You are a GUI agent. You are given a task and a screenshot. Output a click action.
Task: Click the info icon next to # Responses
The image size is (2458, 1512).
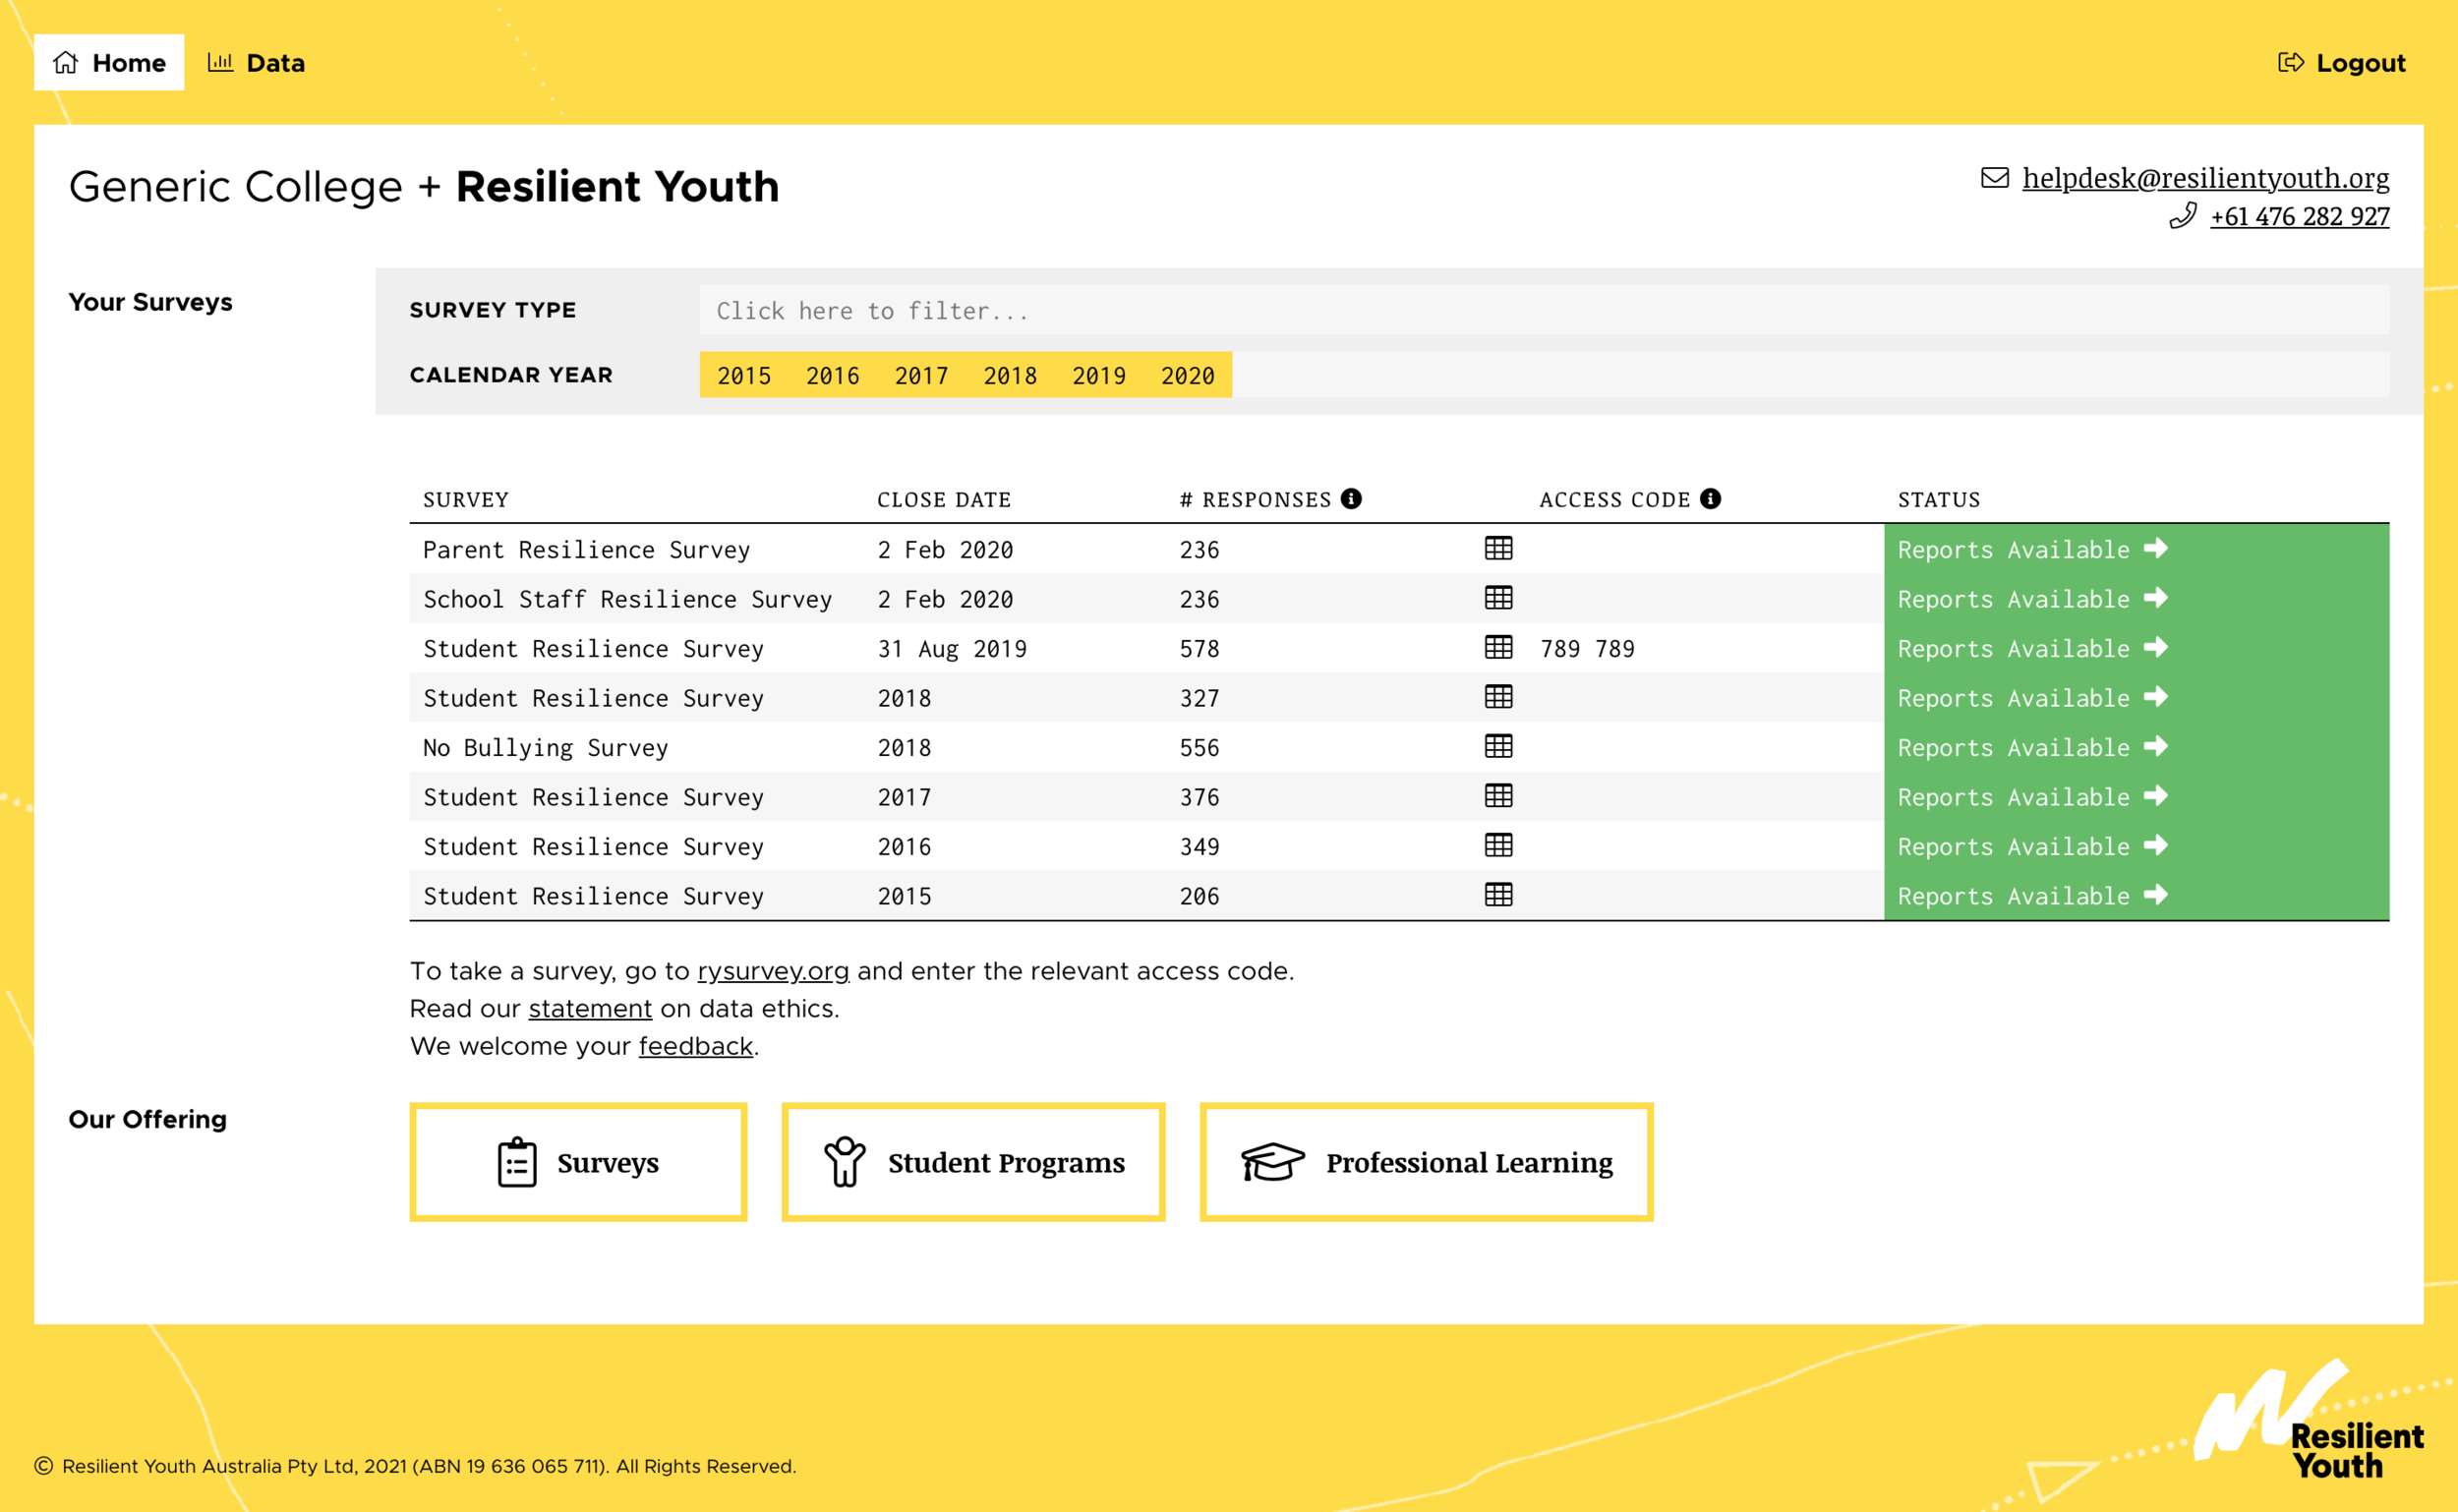click(1351, 498)
